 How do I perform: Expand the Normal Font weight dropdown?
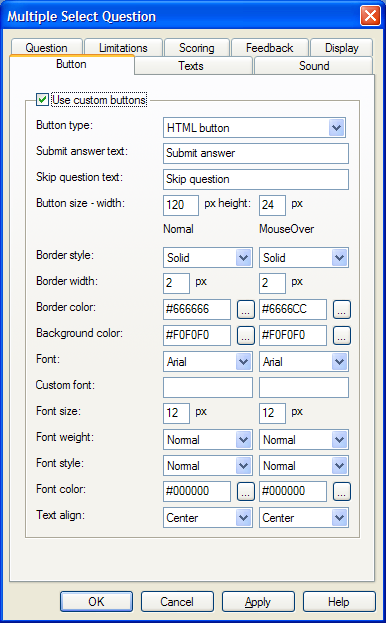click(x=208, y=439)
